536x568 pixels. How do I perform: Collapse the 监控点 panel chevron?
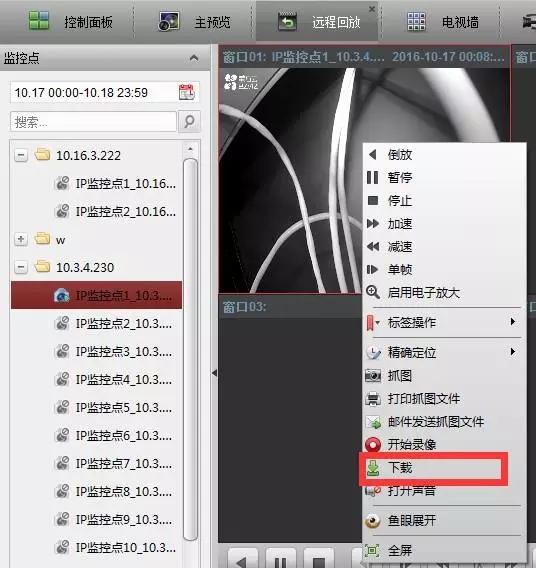click(x=194, y=58)
